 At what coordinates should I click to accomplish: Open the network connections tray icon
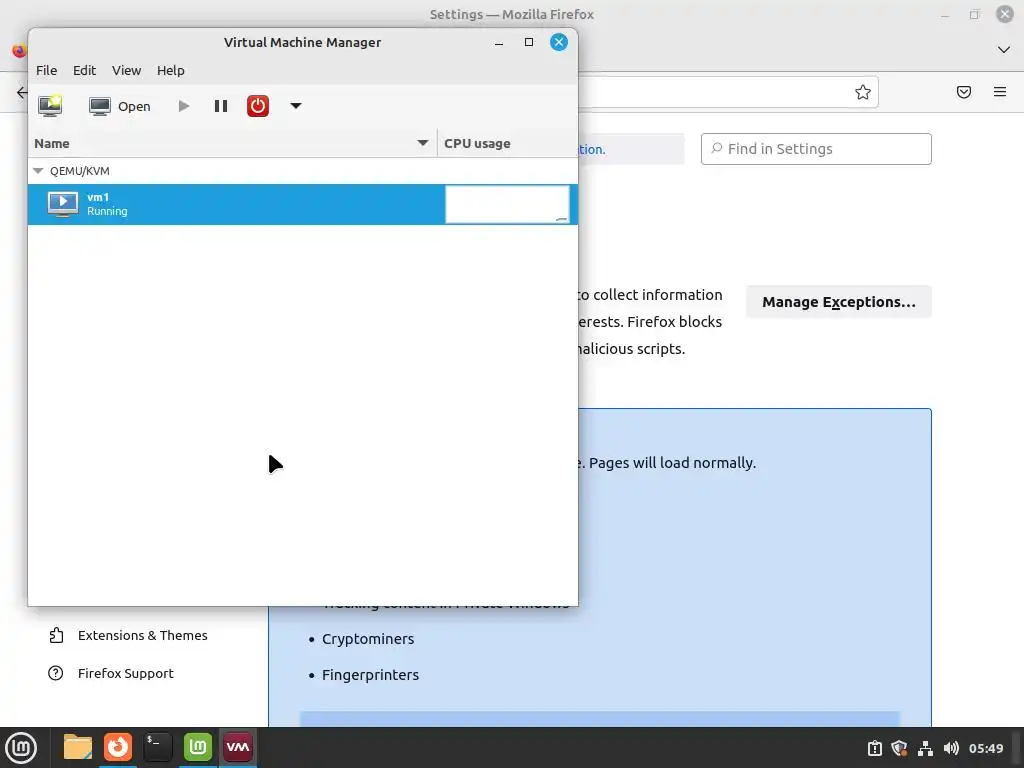(x=925, y=748)
